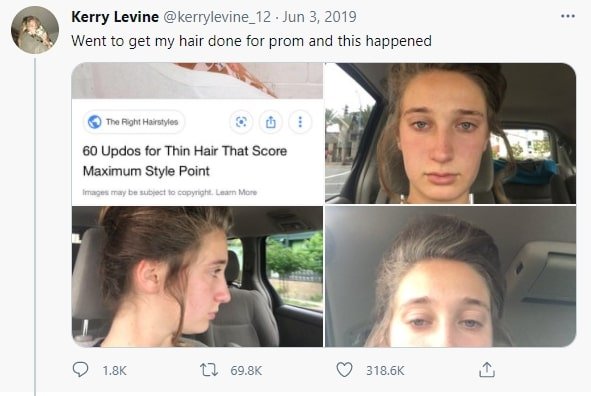Click The Right Hairstyles source chip
This screenshot has width=591, height=396.
(x=134, y=122)
